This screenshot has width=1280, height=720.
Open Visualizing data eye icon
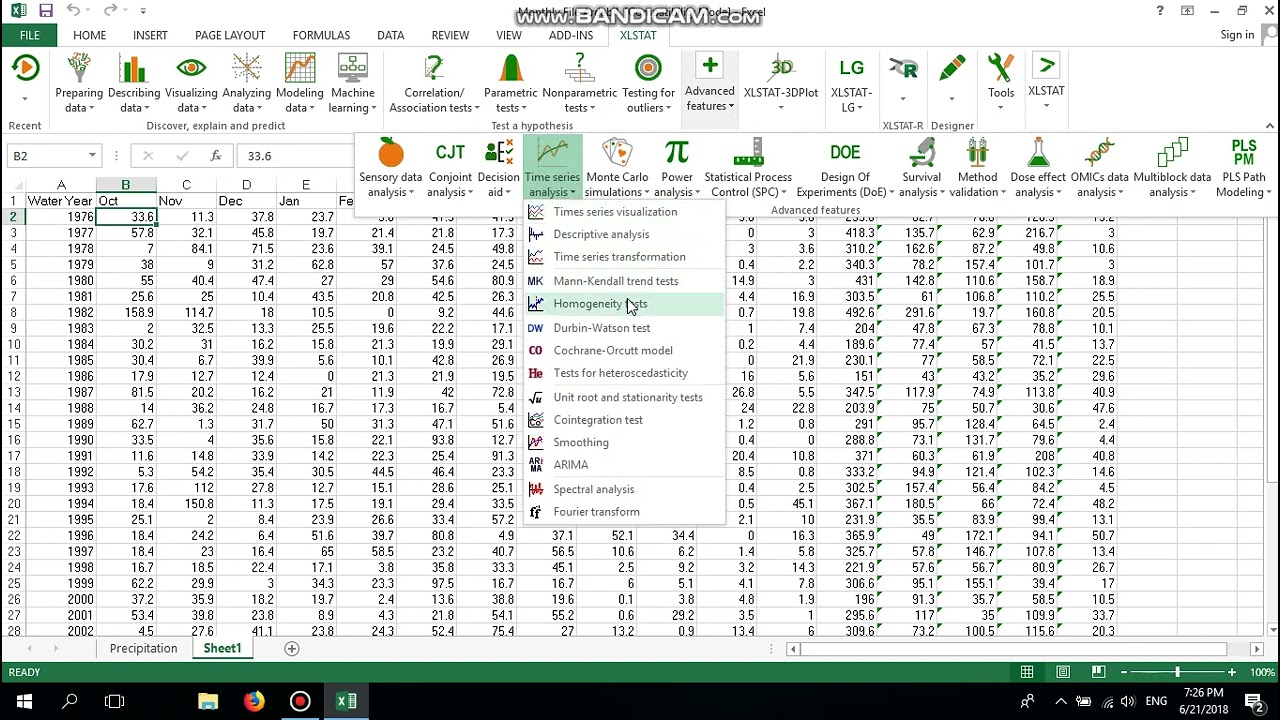click(x=190, y=68)
